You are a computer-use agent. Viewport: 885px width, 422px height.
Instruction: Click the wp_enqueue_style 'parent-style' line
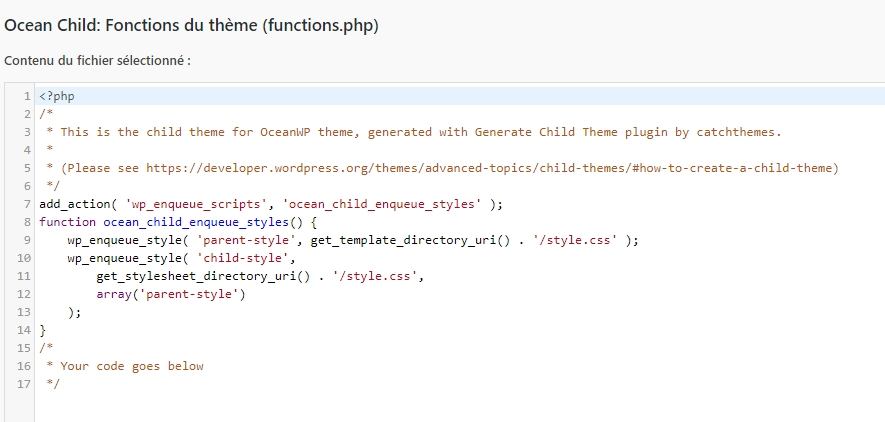tap(353, 240)
